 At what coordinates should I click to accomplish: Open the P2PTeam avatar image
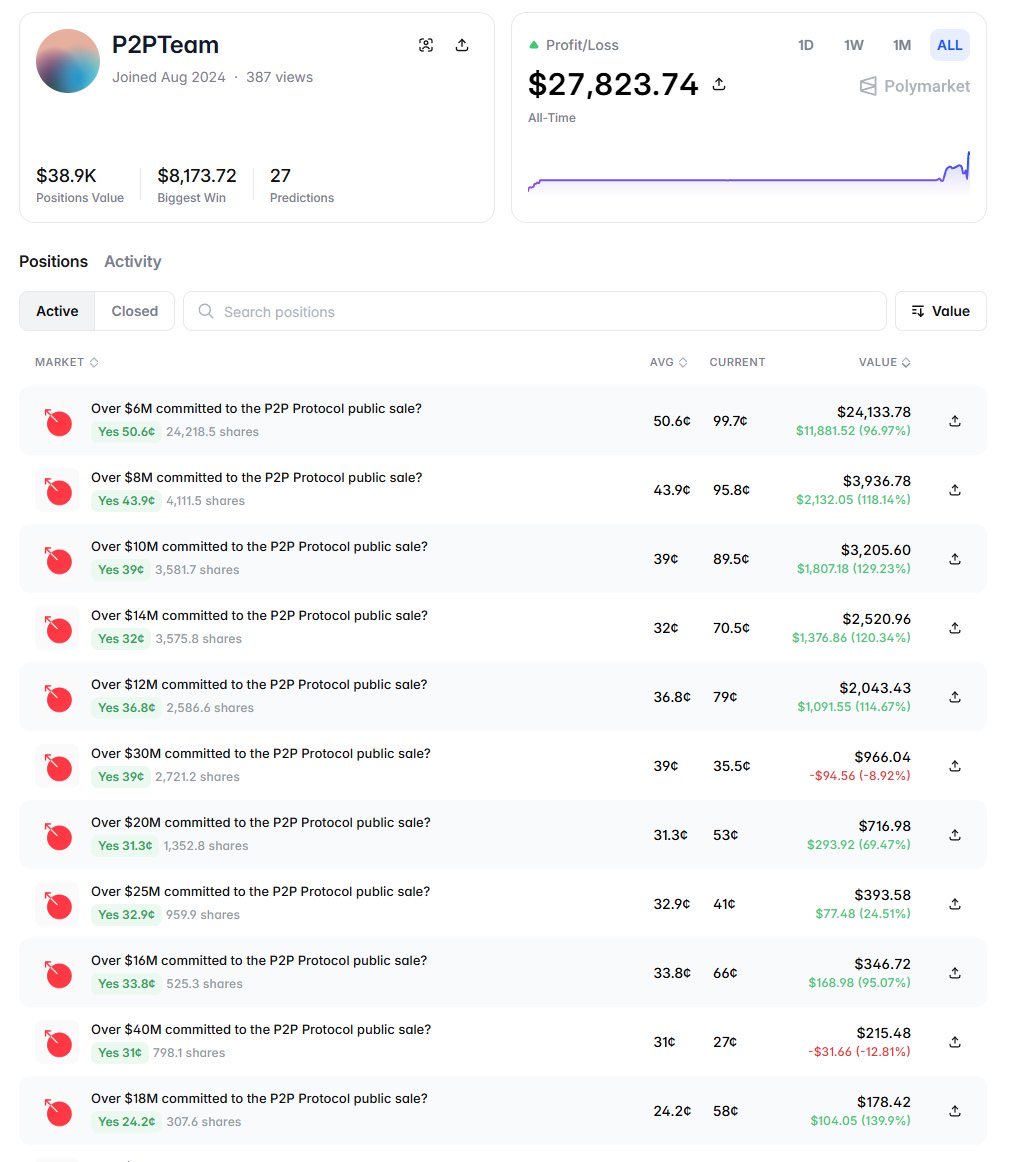click(x=67, y=61)
